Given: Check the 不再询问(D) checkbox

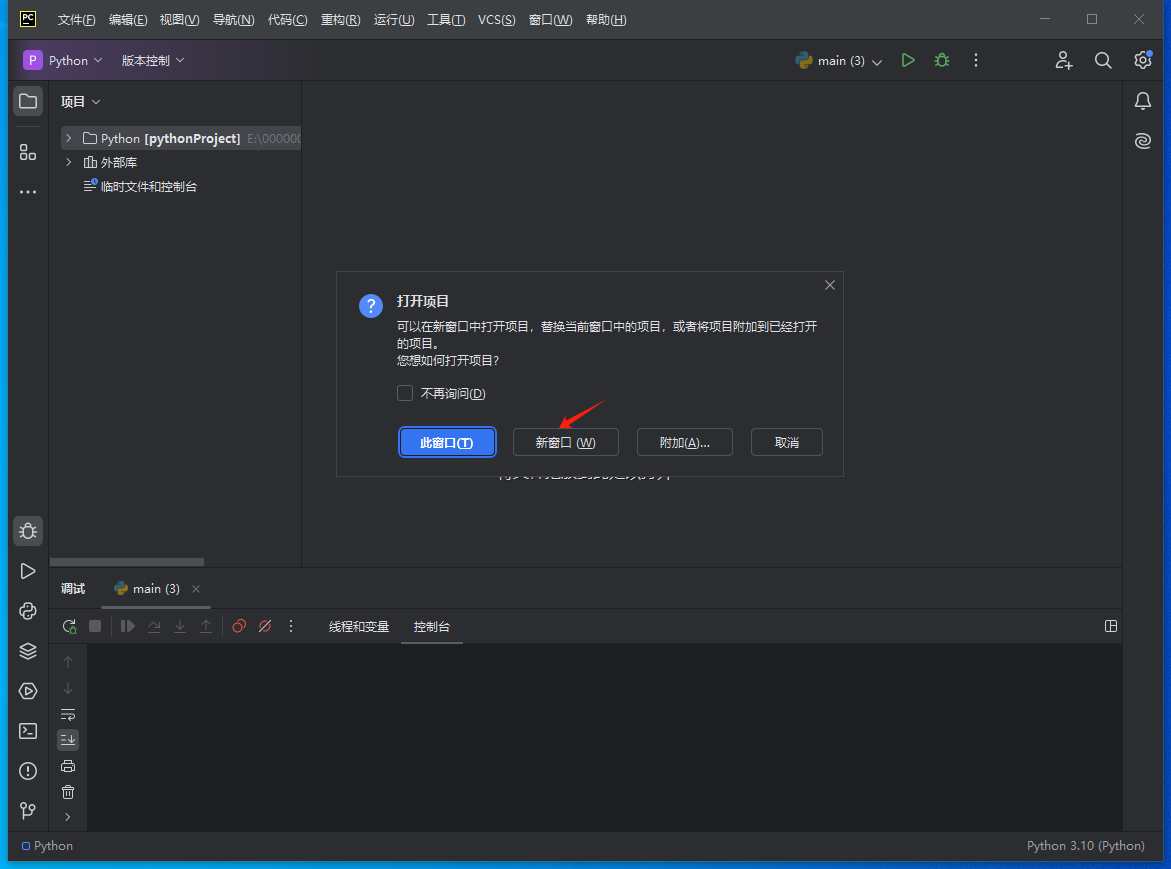Looking at the screenshot, I should click(405, 393).
